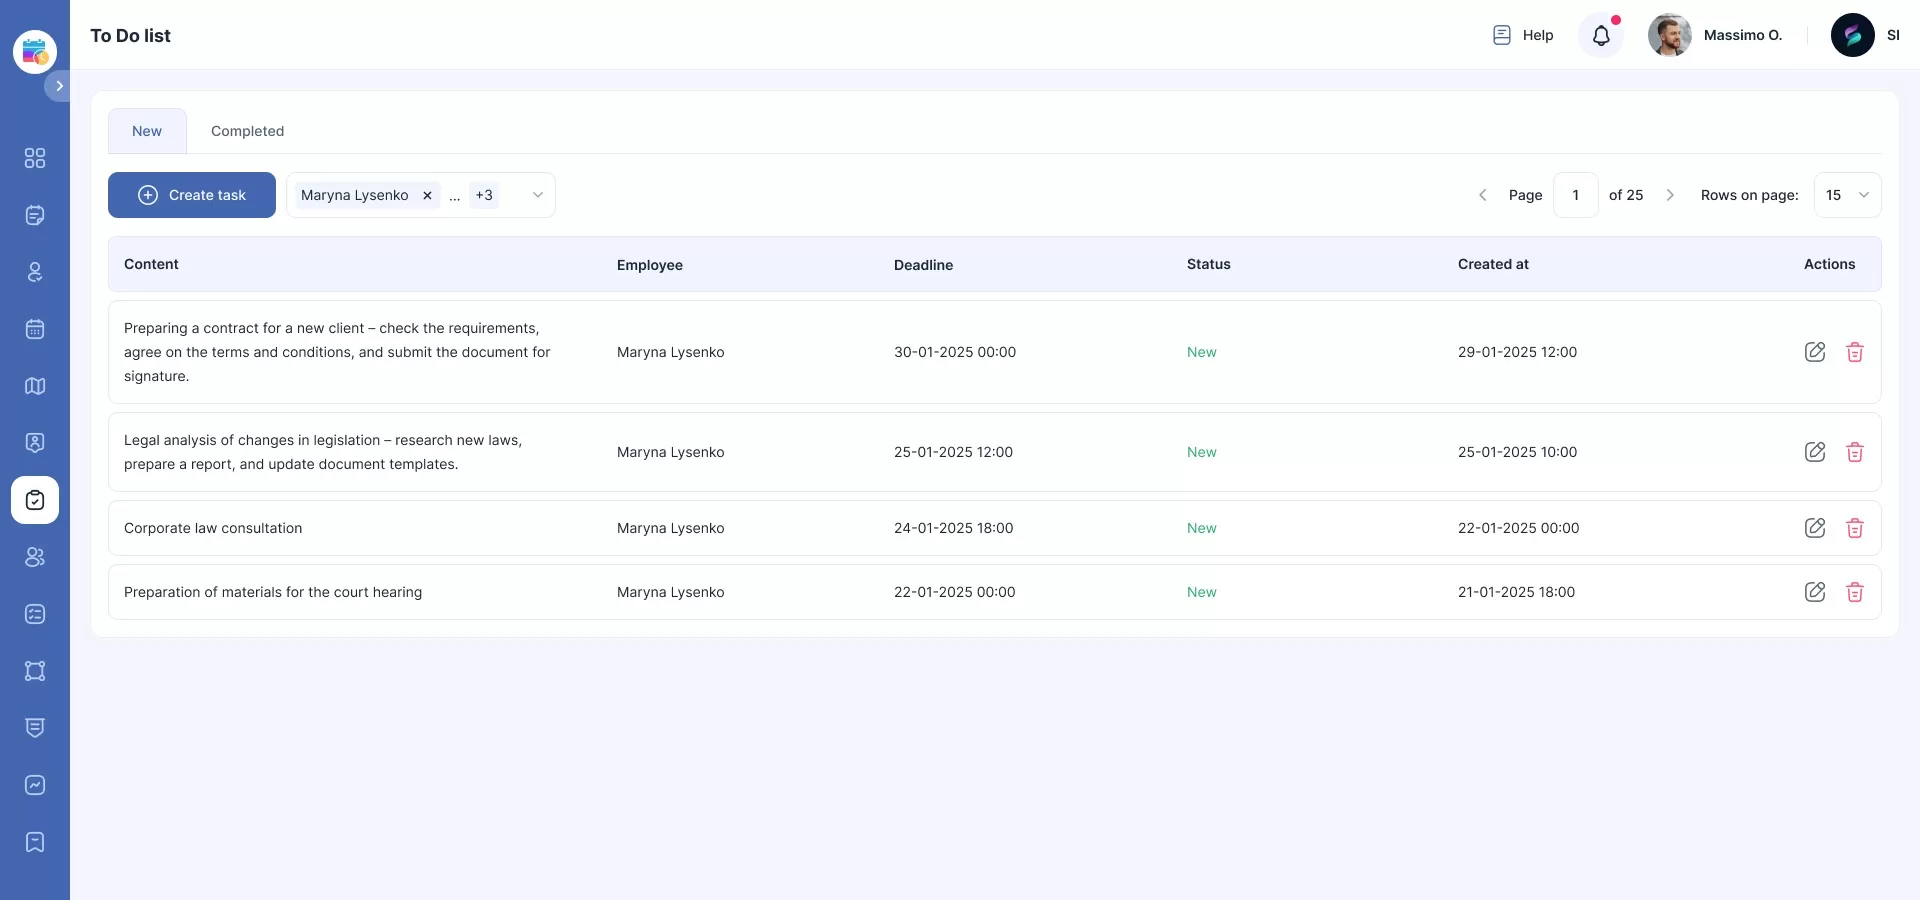
Task: Click the page number input field
Action: tap(1575, 195)
